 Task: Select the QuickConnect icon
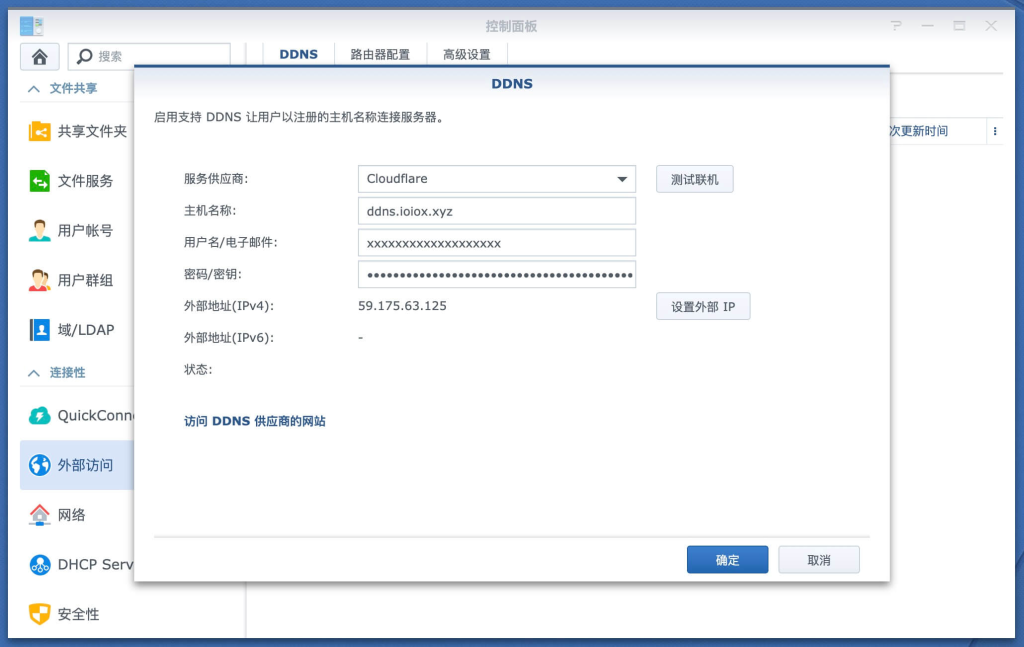pyautogui.click(x=40, y=415)
